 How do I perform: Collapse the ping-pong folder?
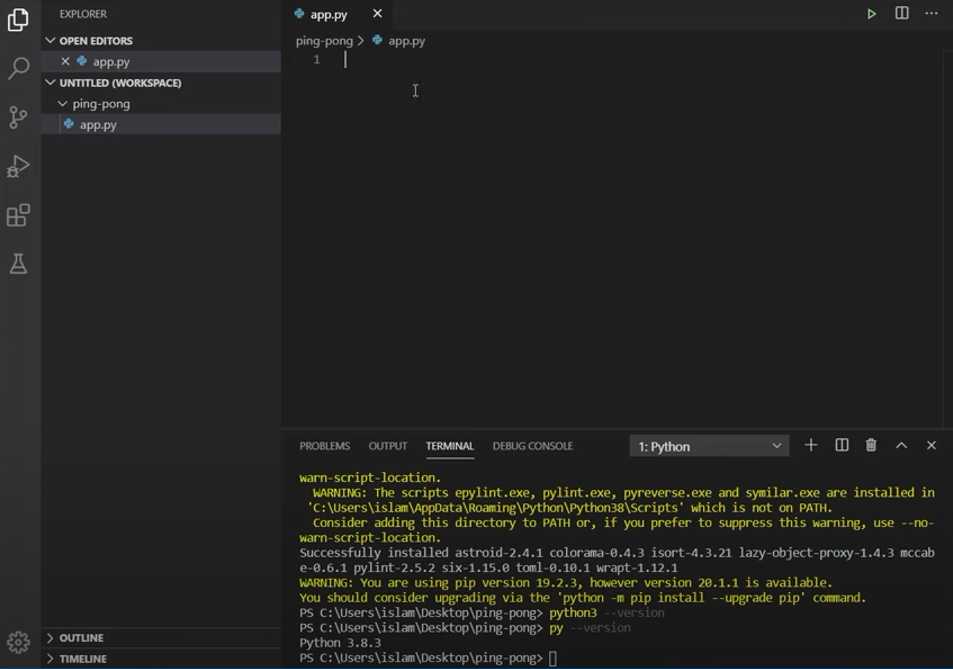[x=63, y=104]
